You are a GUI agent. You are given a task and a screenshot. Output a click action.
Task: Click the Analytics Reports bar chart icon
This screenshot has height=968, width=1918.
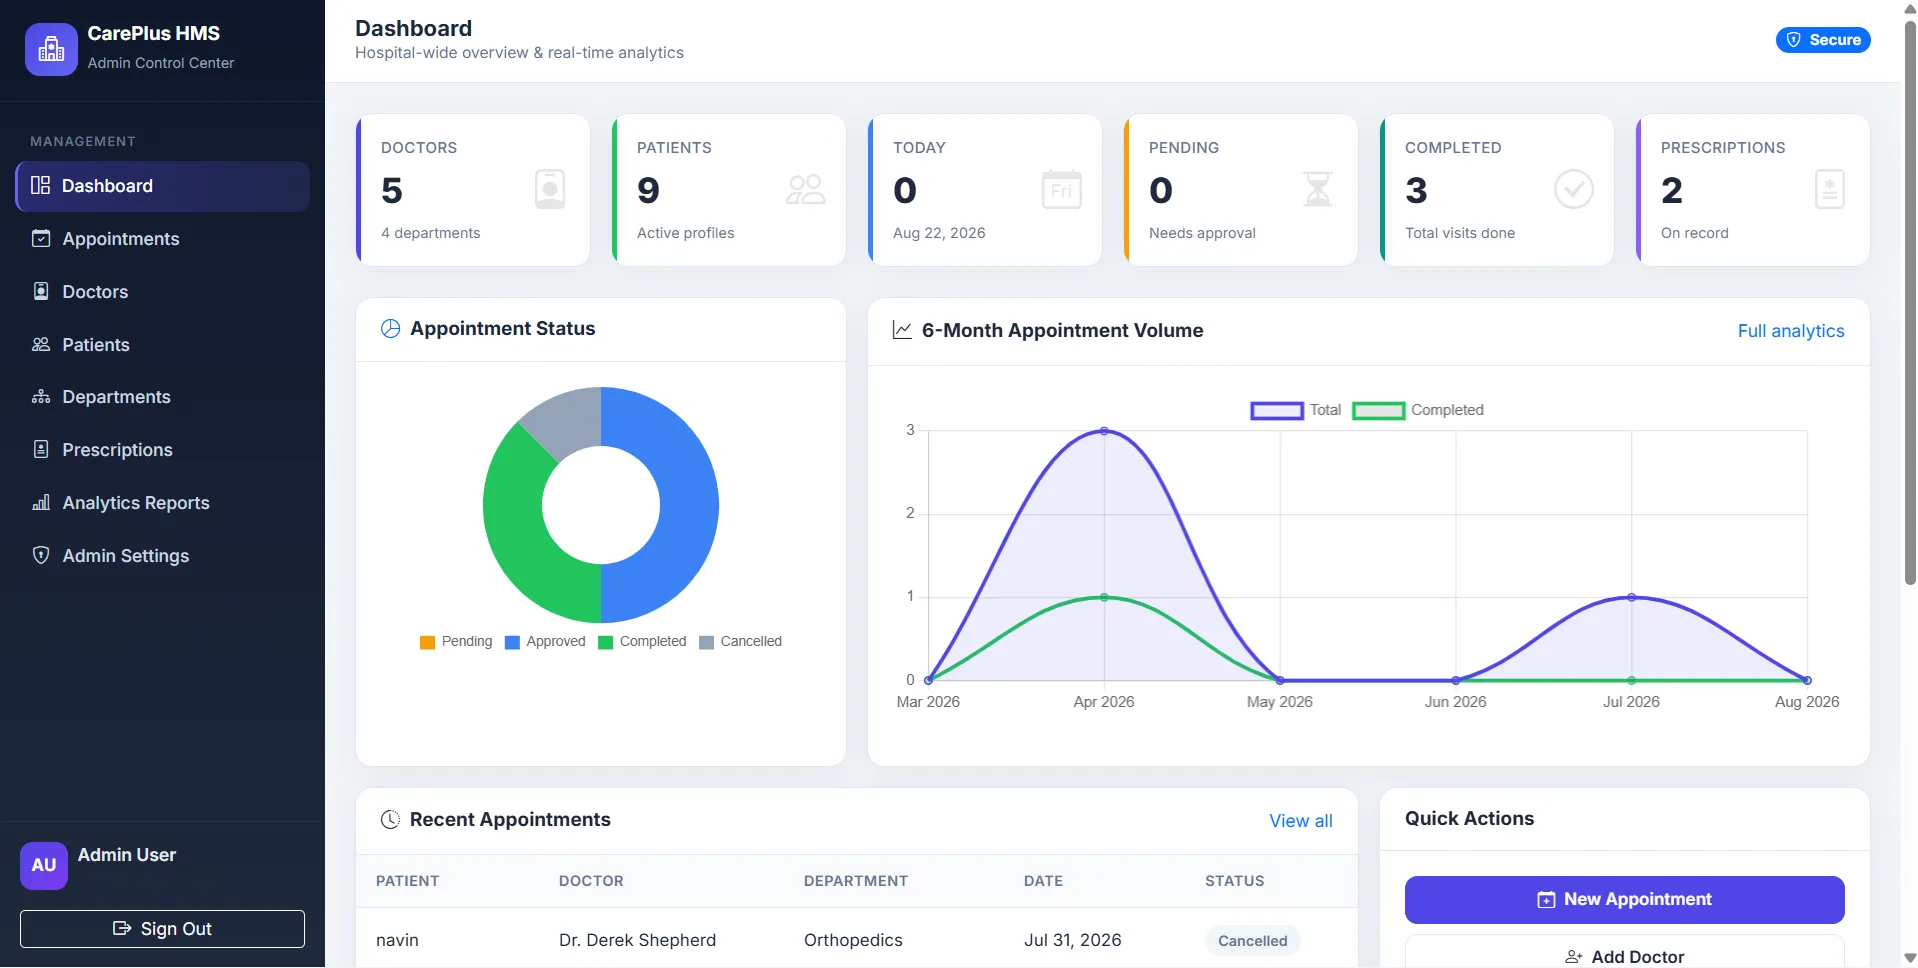pos(41,502)
